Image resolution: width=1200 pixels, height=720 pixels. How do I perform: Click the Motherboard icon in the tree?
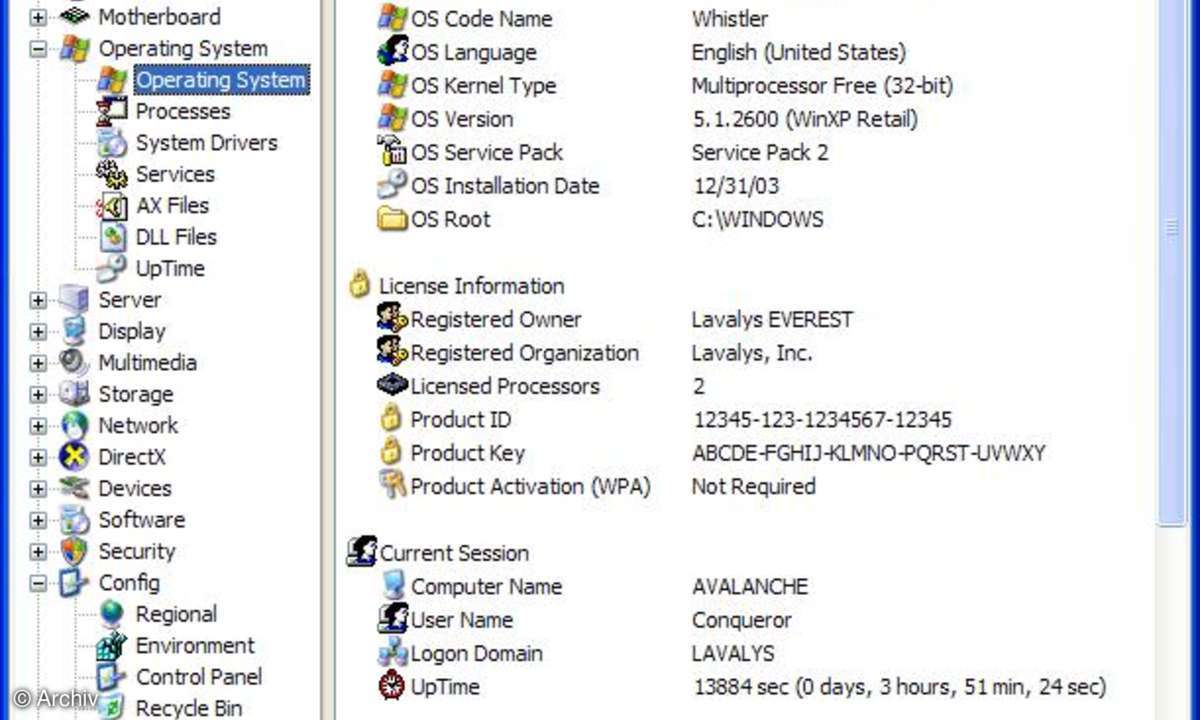[x=74, y=16]
